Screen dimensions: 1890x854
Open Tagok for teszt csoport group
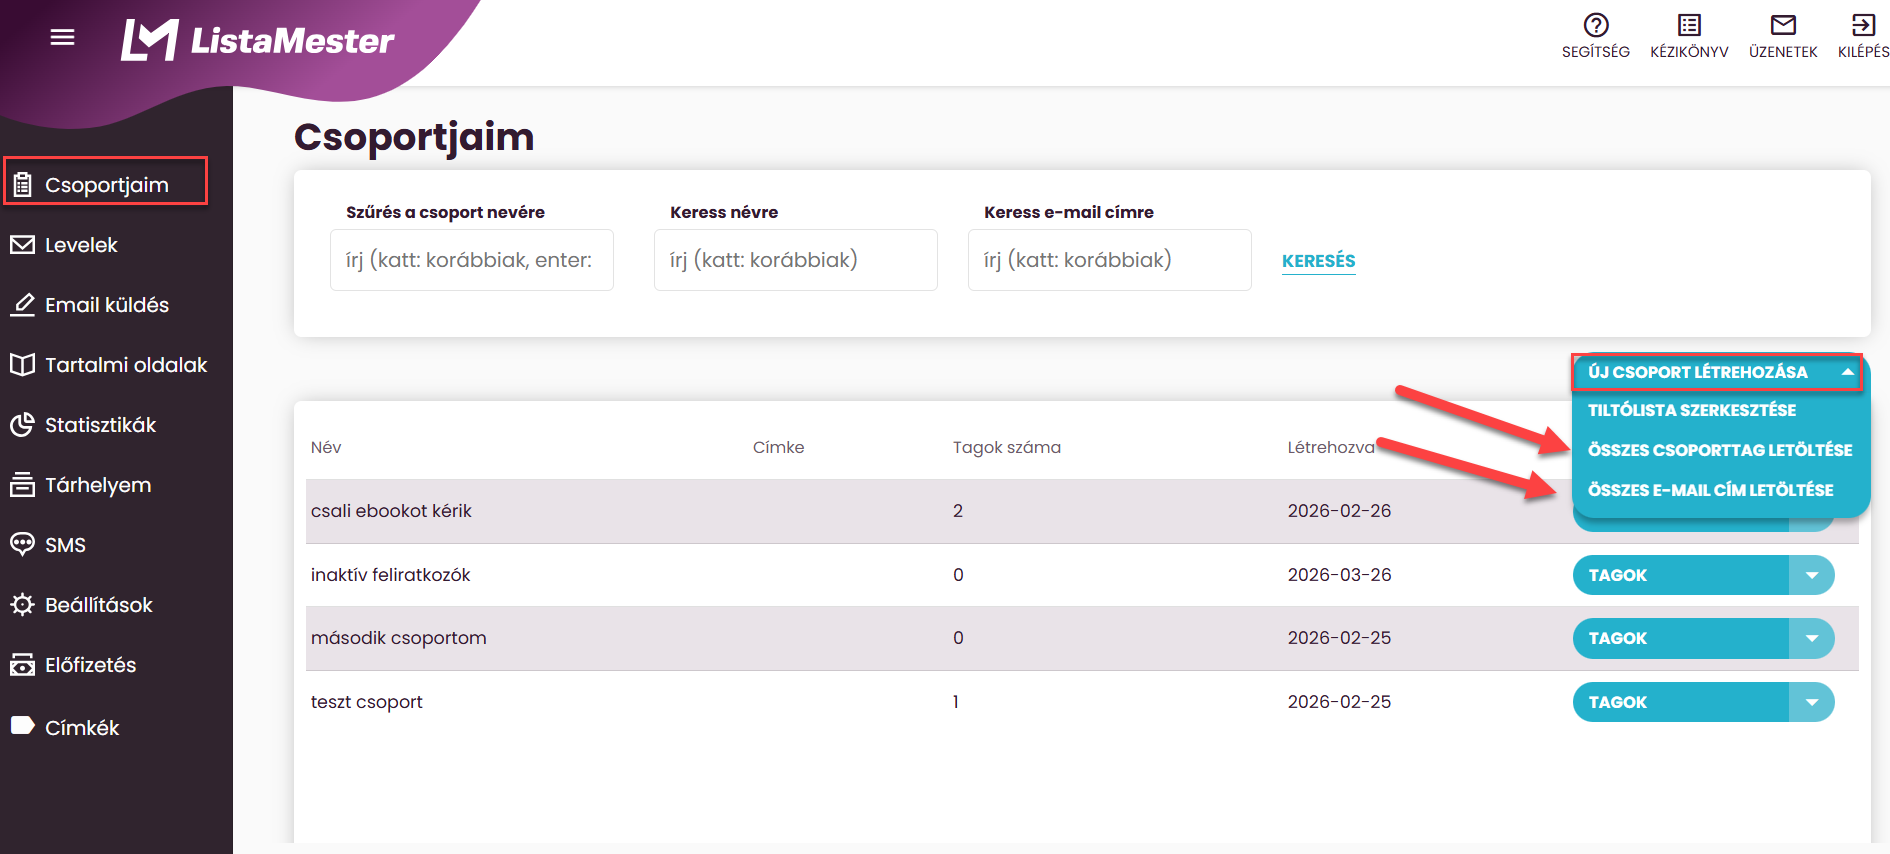(1681, 702)
